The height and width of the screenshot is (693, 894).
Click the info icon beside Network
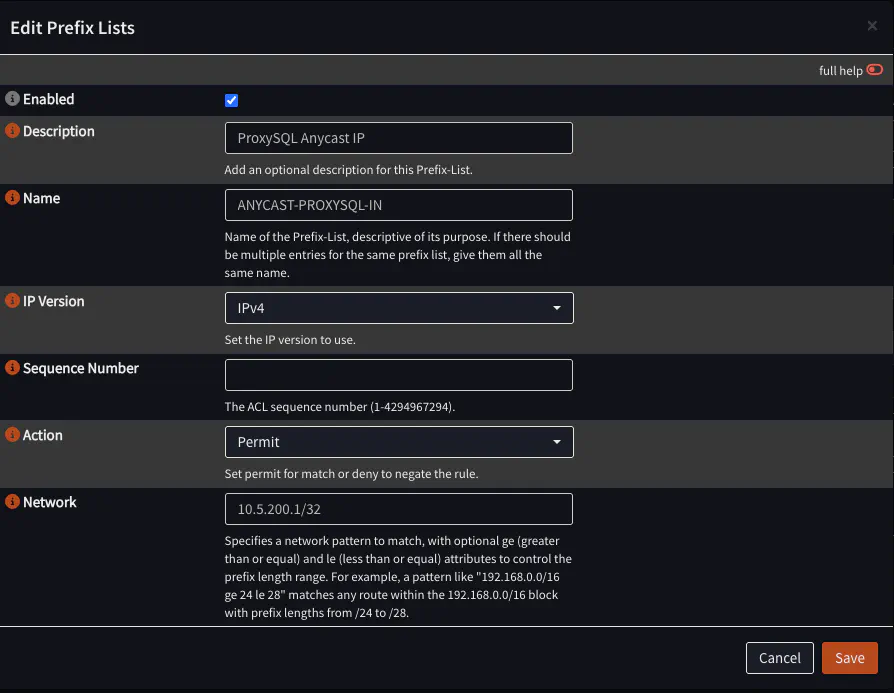pos(12,501)
